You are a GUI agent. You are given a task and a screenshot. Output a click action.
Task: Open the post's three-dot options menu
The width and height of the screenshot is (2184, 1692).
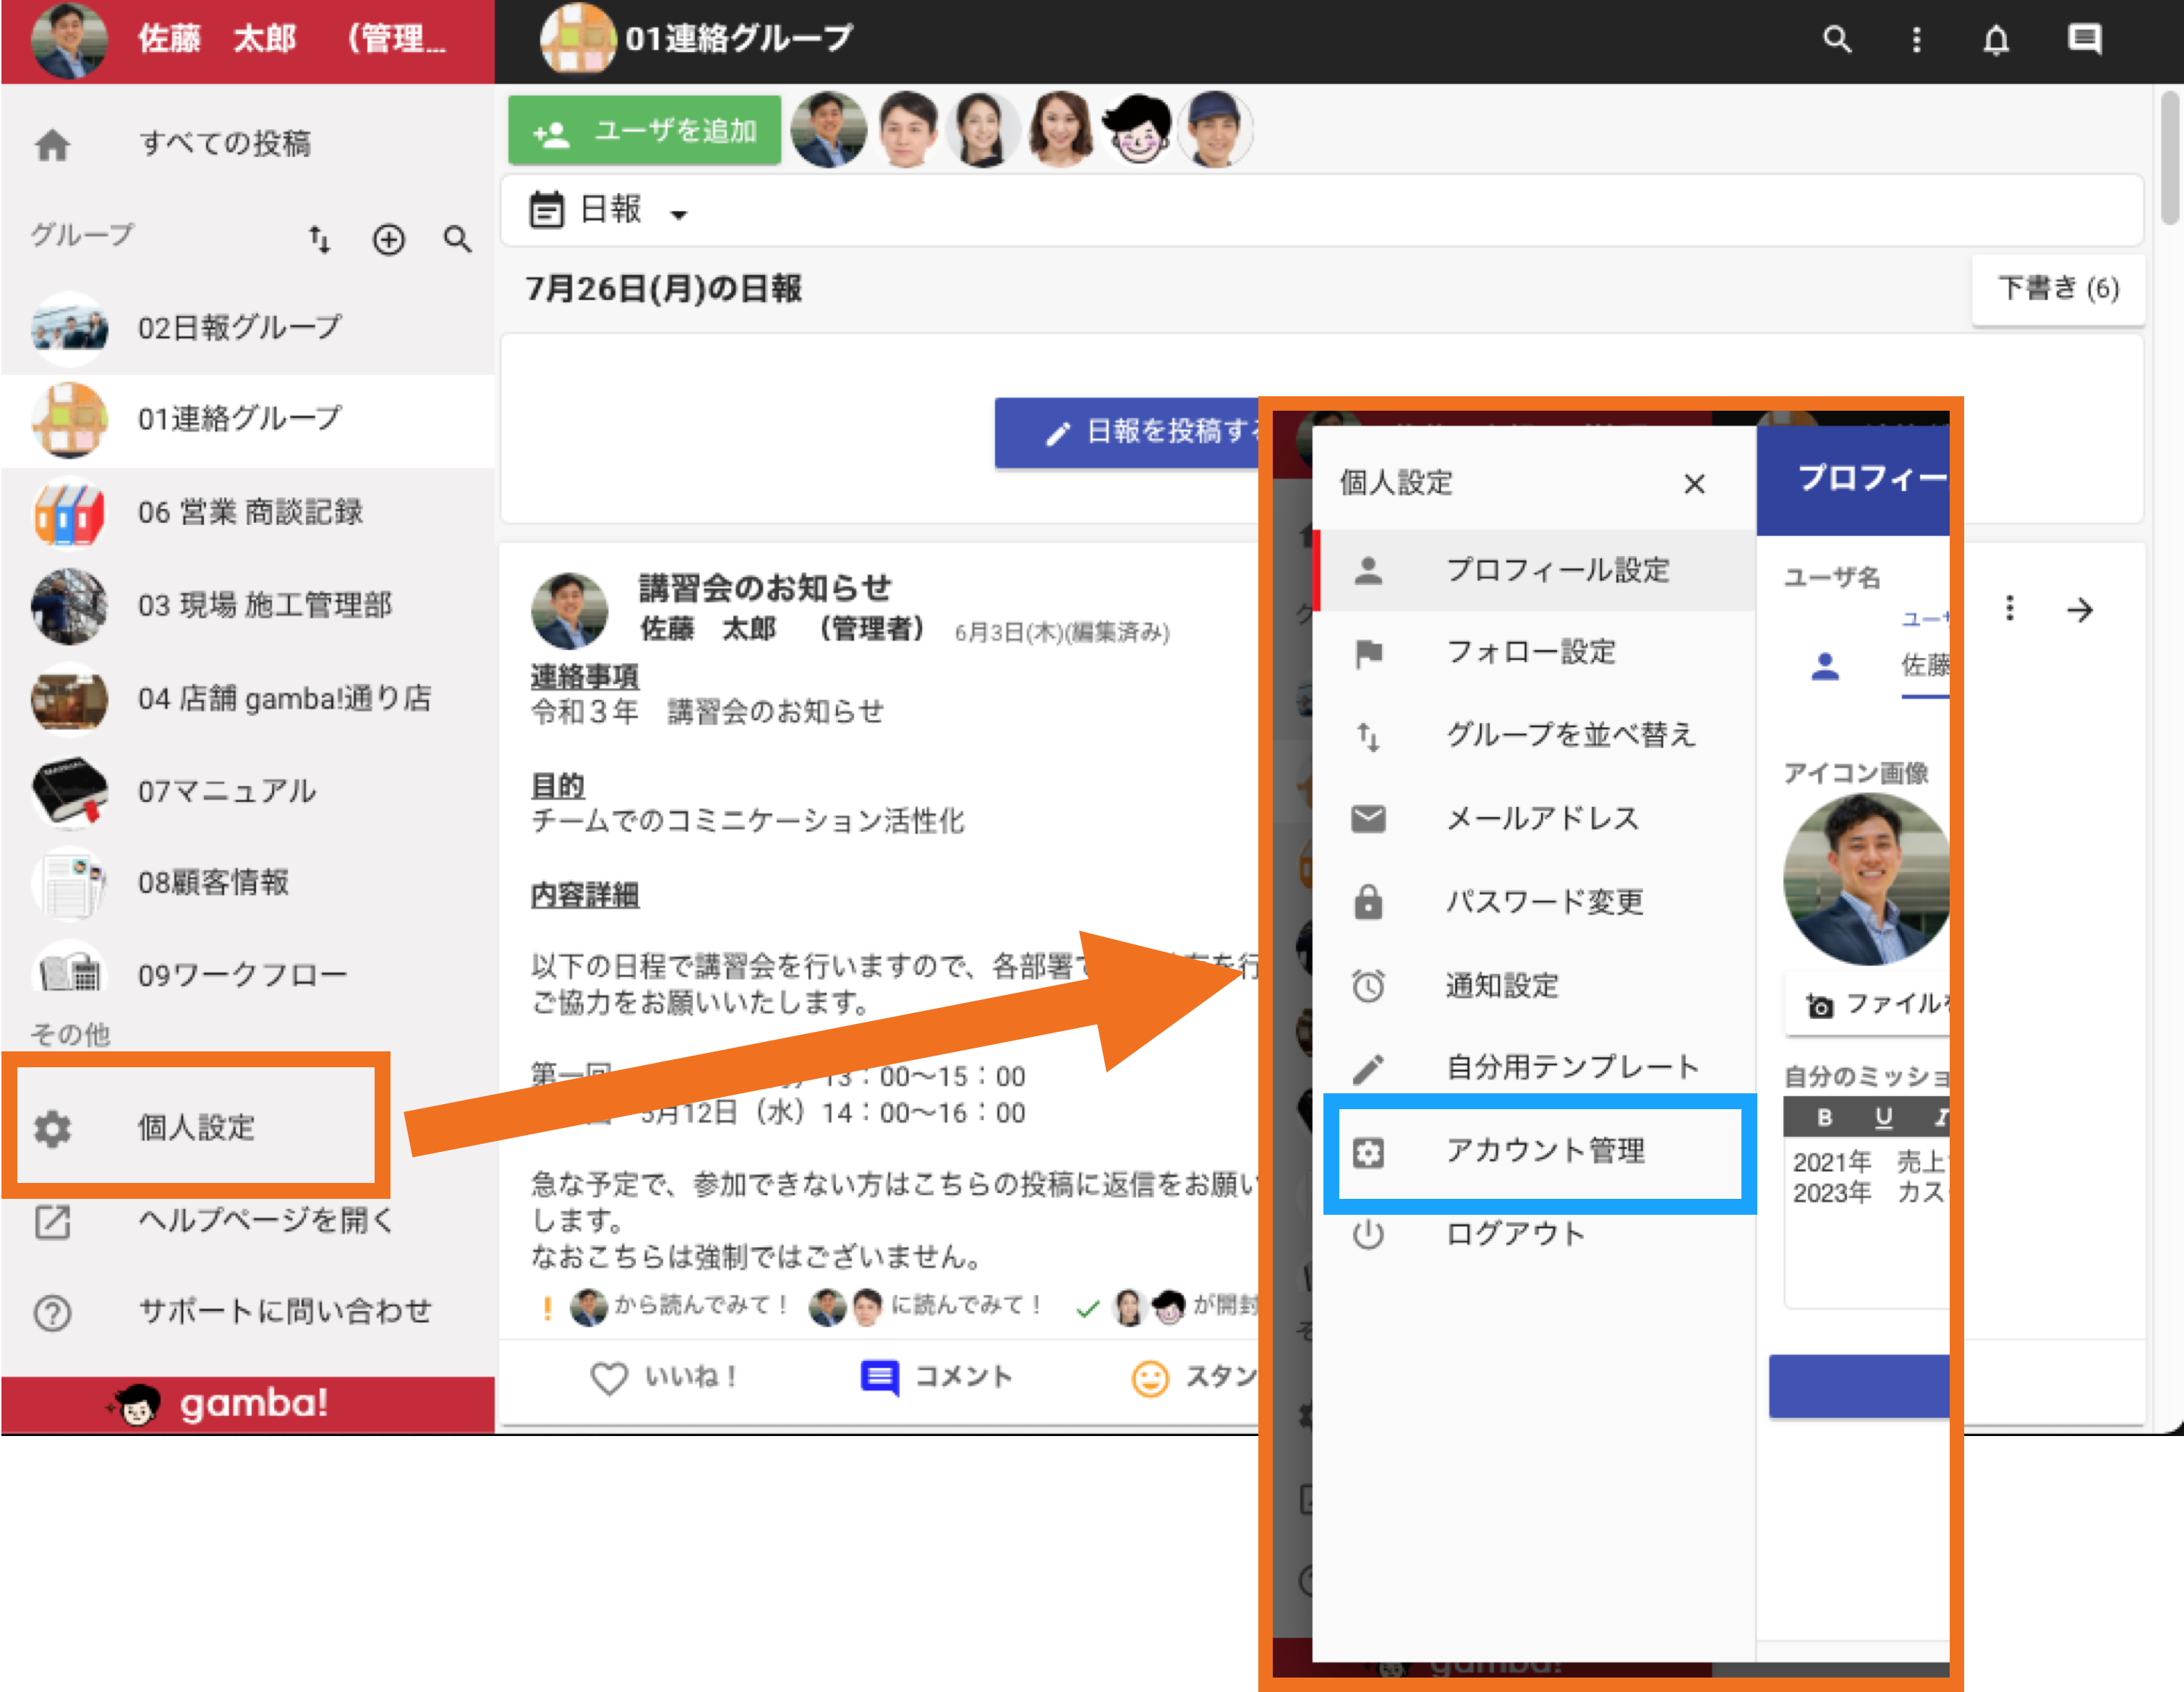(2009, 609)
